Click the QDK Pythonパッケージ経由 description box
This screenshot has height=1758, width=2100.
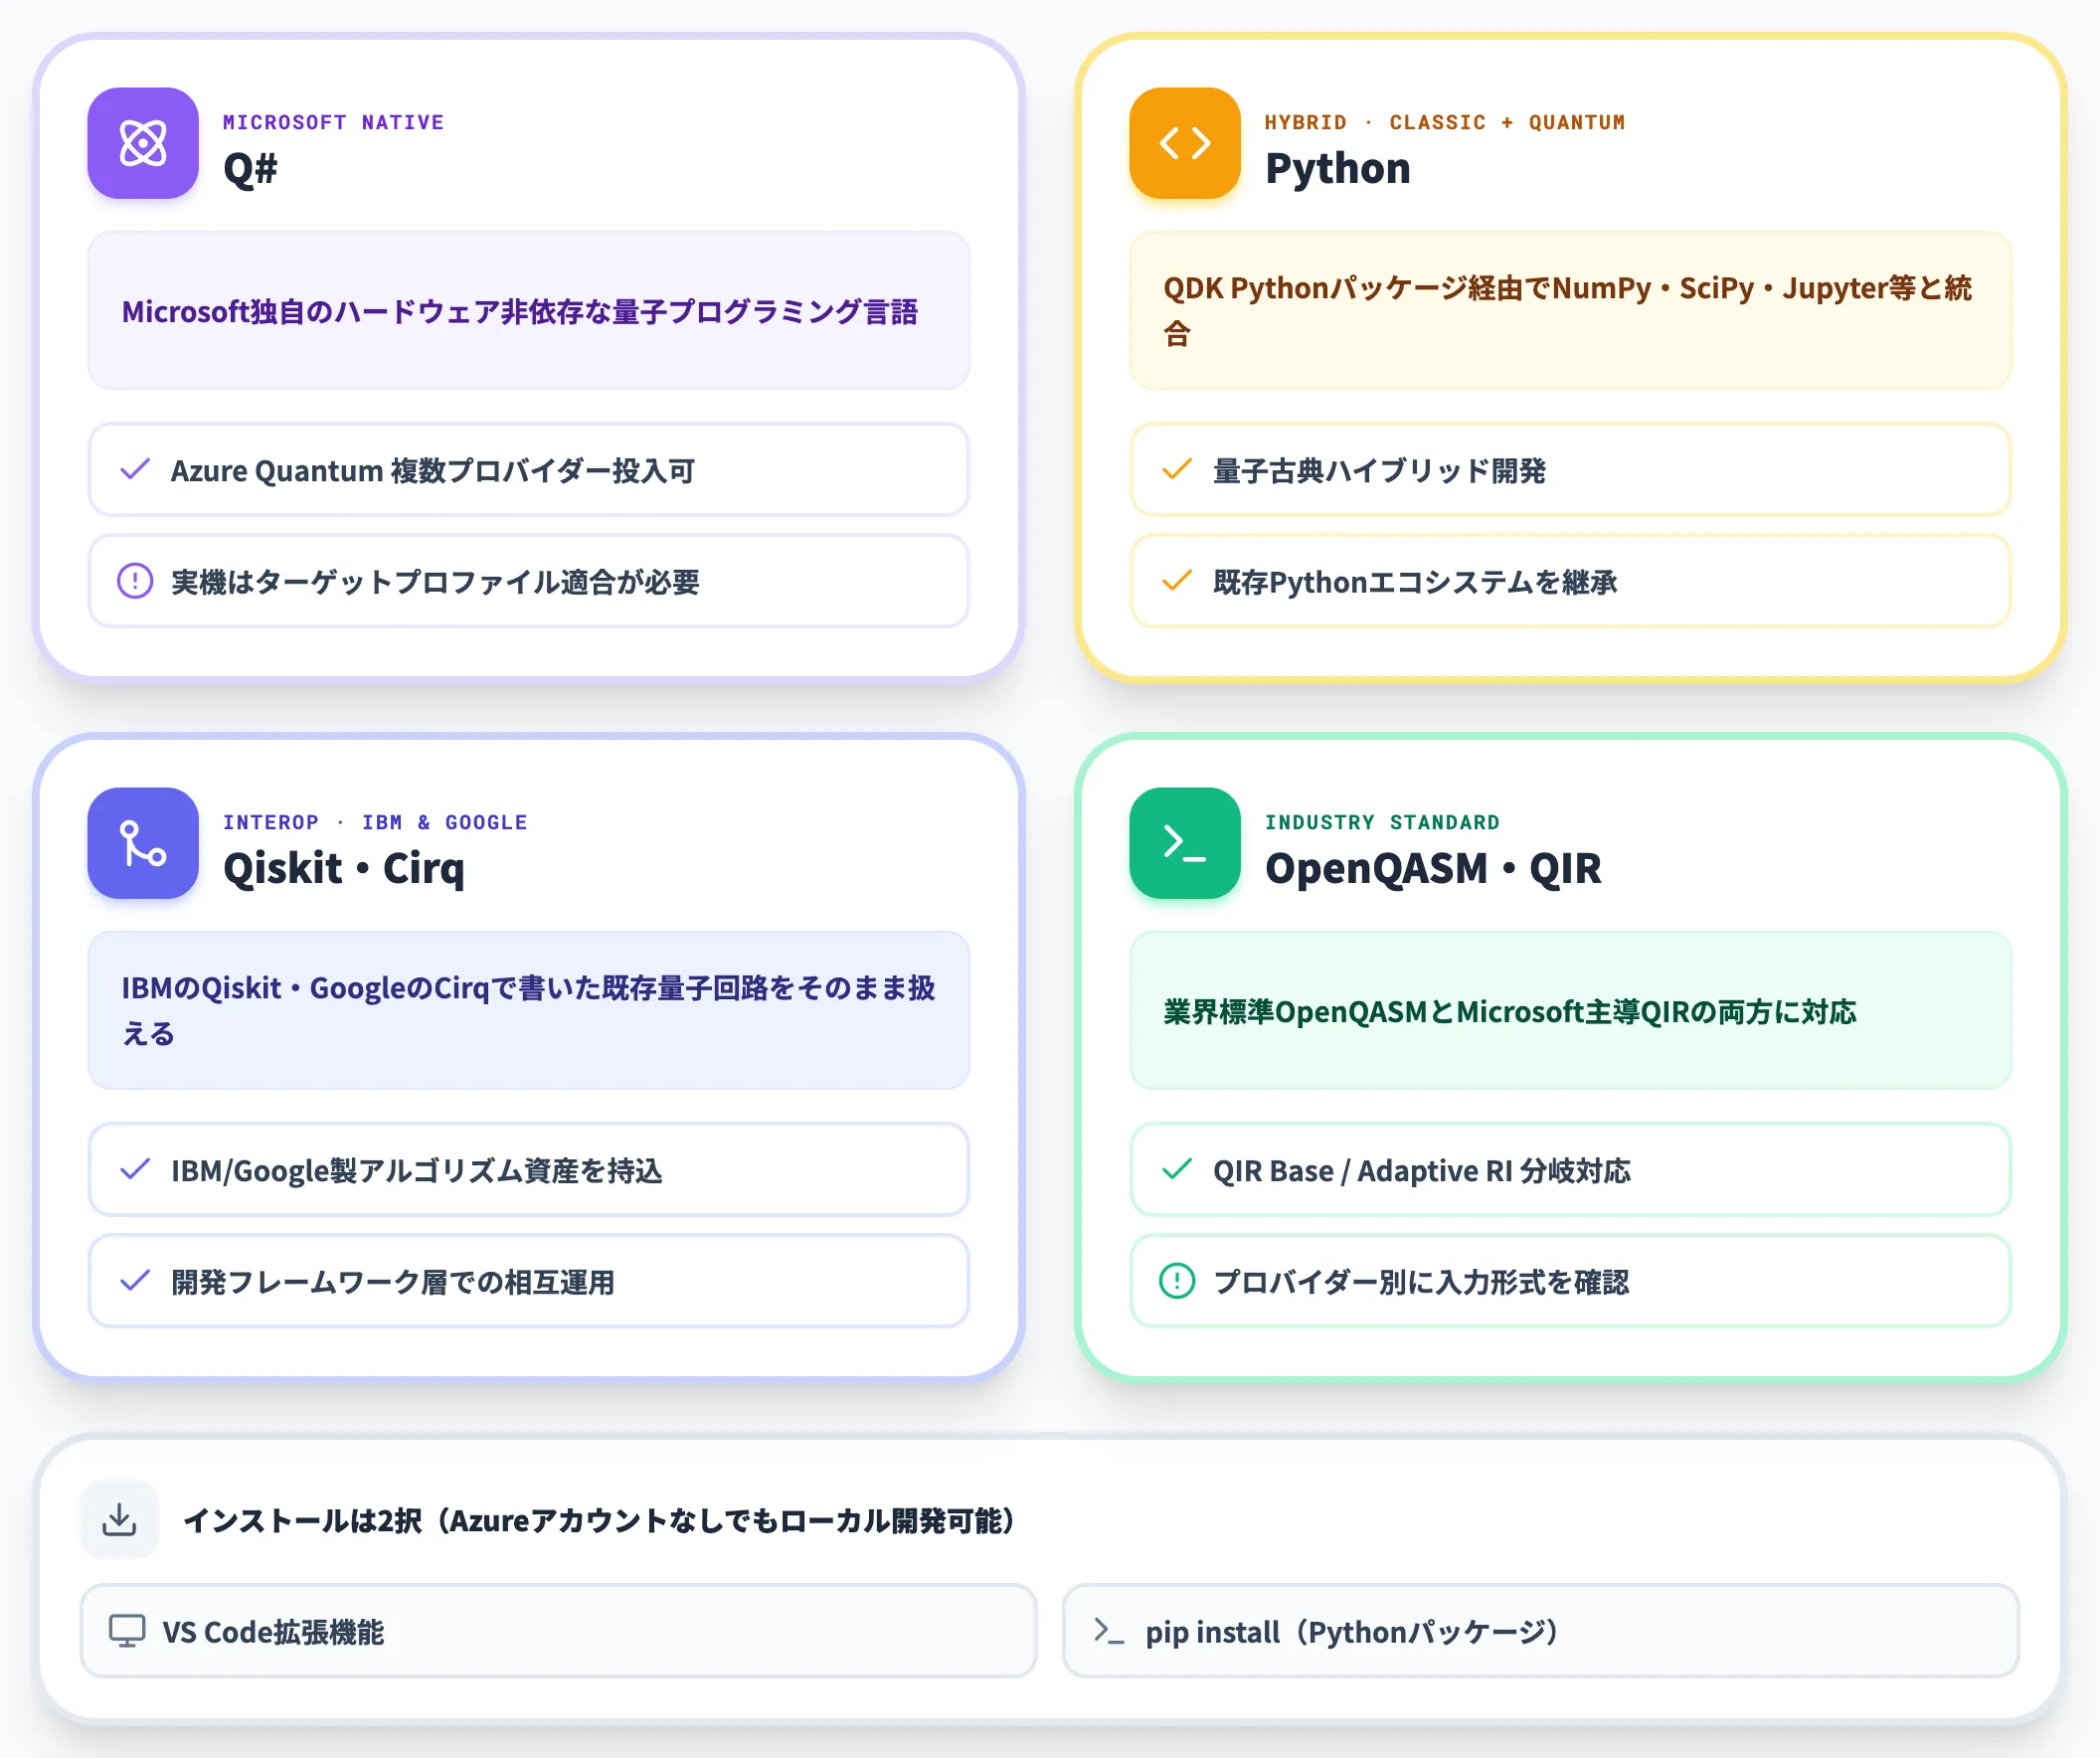pyautogui.click(x=1571, y=311)
